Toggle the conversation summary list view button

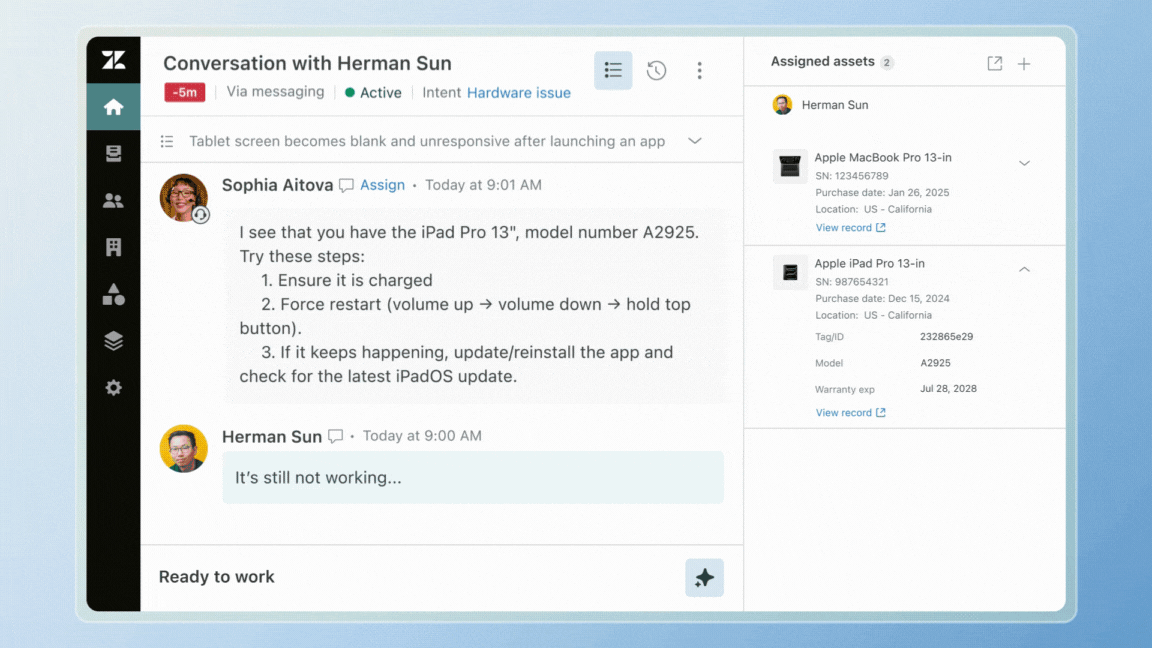click(x=613, y=70)
